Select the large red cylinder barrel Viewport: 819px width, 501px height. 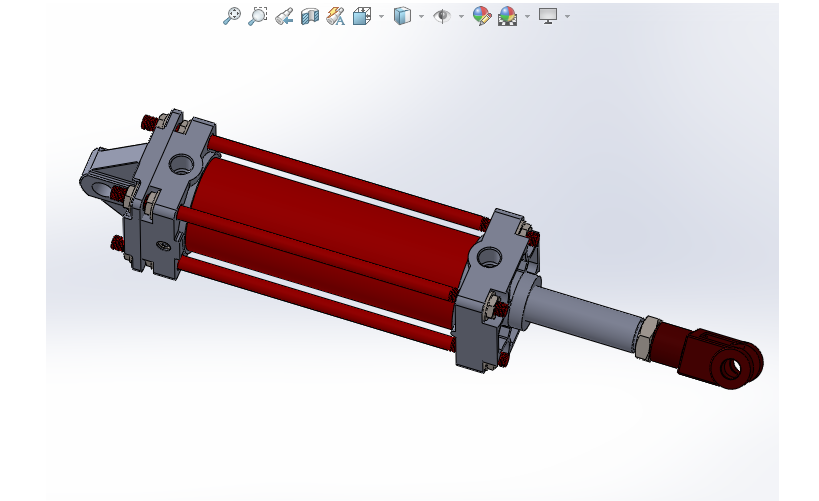point(334,235)
